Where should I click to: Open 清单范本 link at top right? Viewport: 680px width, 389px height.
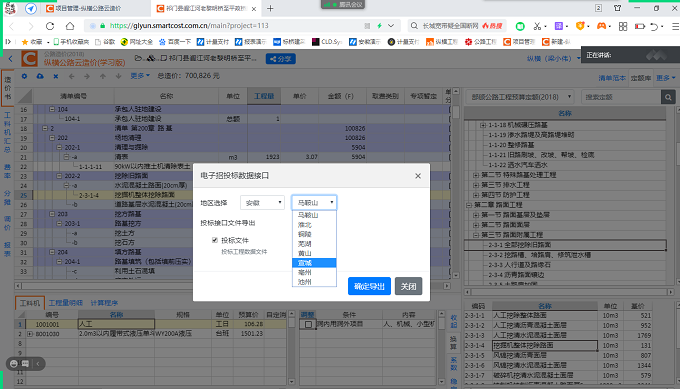(612, 78)
